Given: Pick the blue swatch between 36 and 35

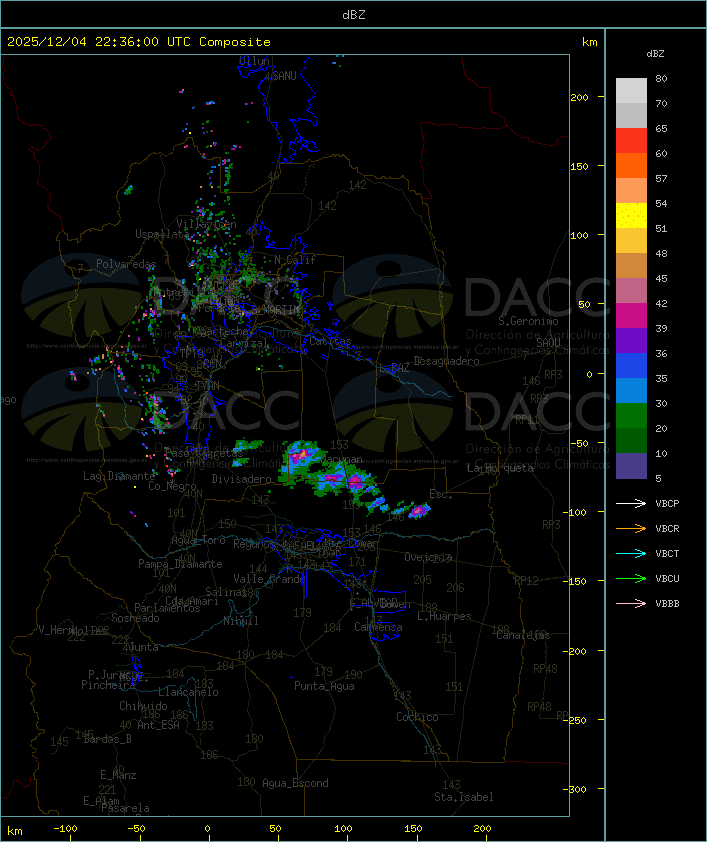Looking at the screenshot, I should point(631,366).
